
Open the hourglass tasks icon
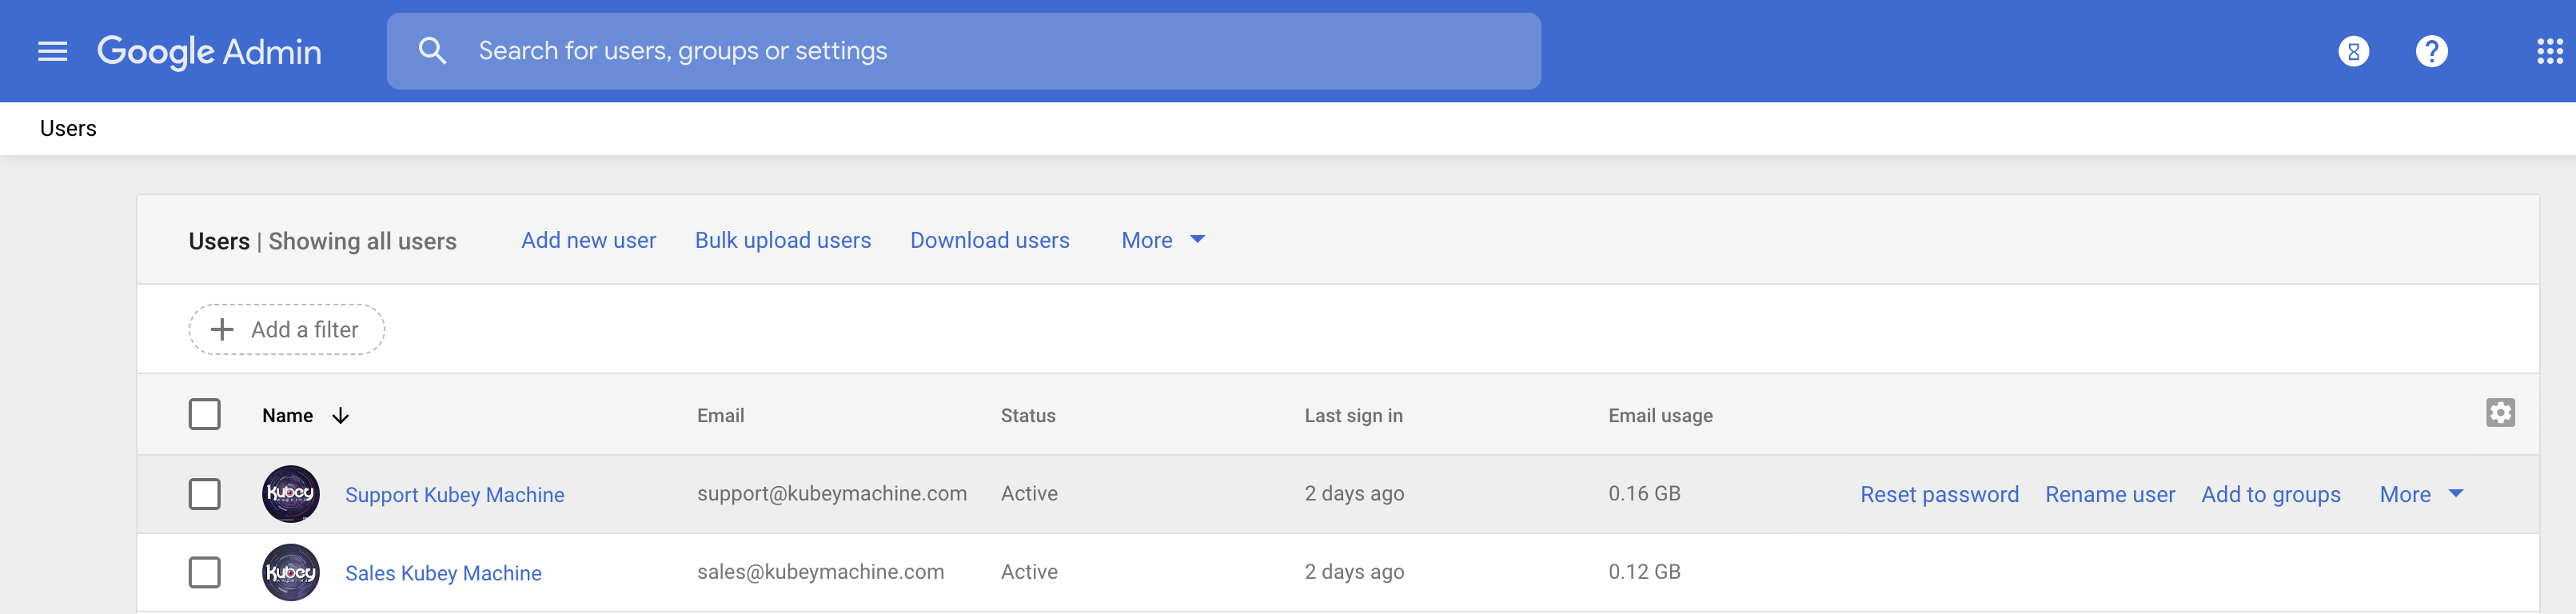2353,51
